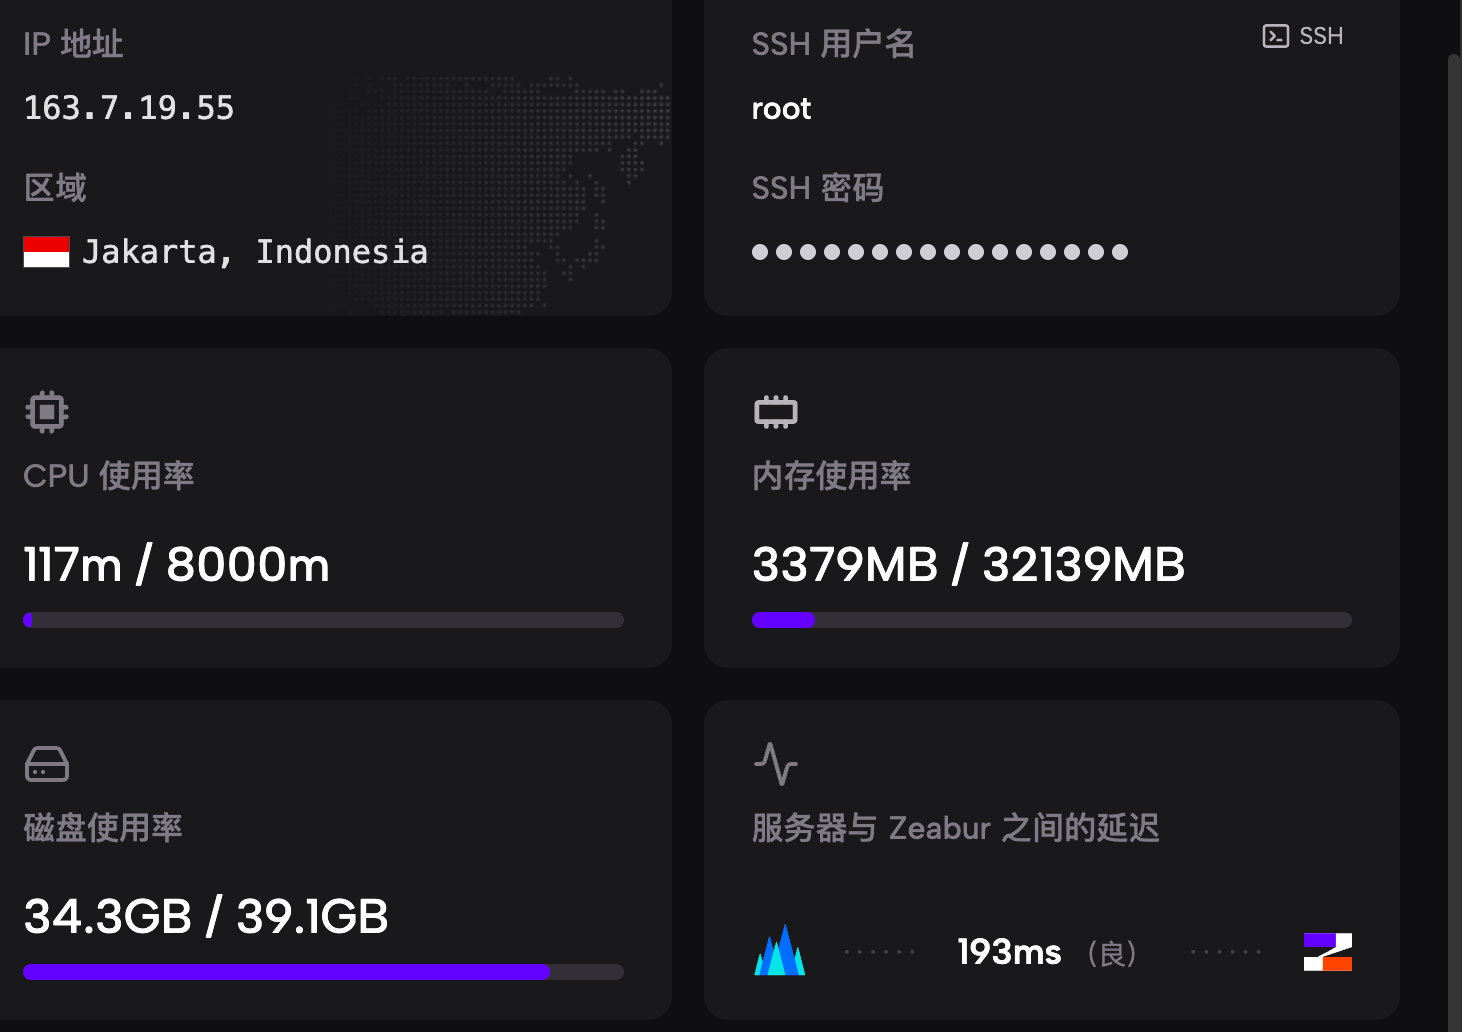This screenshot has width=1462, height=1032.
Task: Click the masked SSH password dots
Action: click(x=939, y=252)
